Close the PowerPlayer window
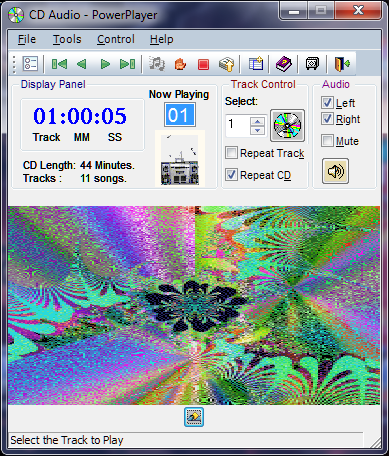The height and width of the screenshot is (456, 389). click(358, 11)
